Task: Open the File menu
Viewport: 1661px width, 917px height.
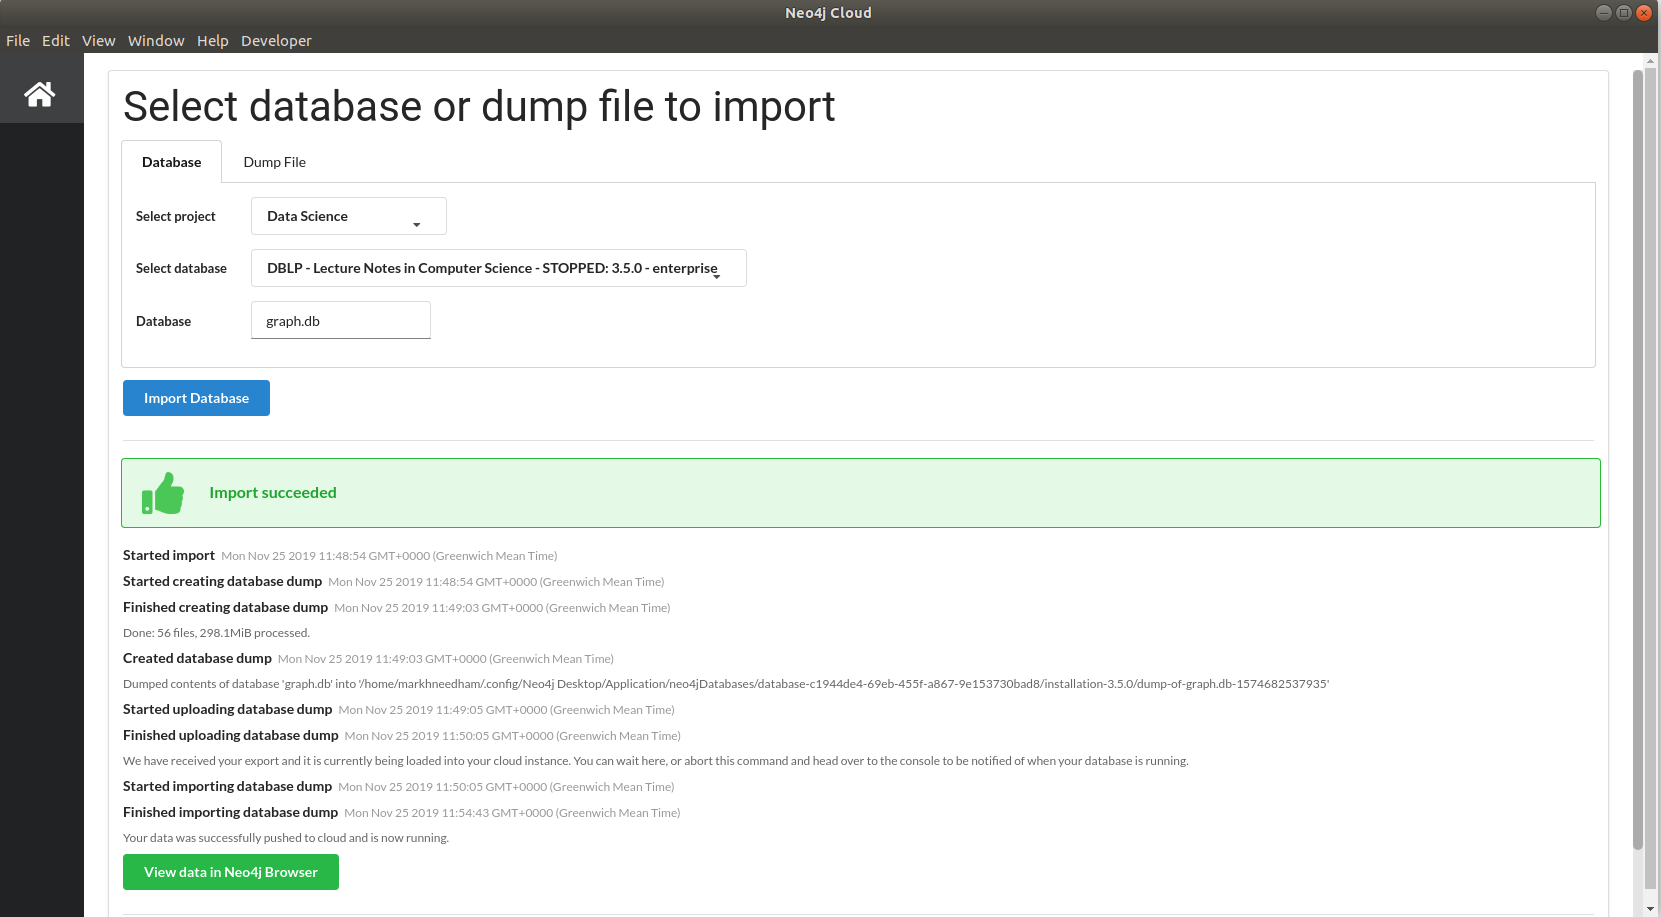Action: [18, 41]
